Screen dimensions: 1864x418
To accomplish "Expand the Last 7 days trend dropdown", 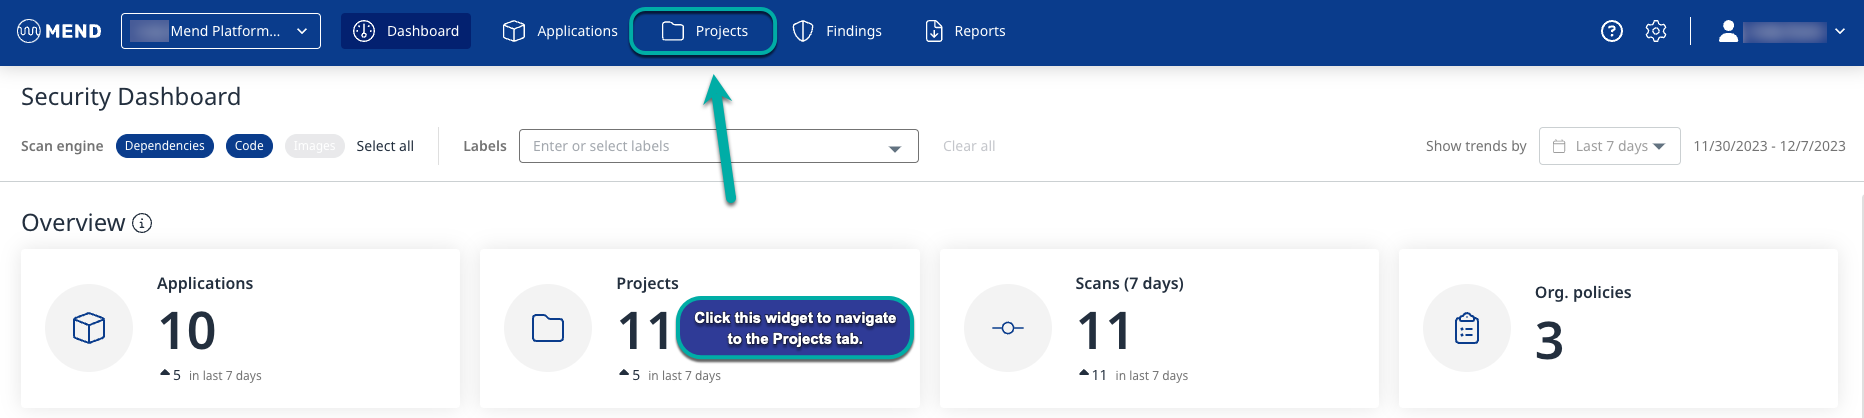I will coord(1609,146).
